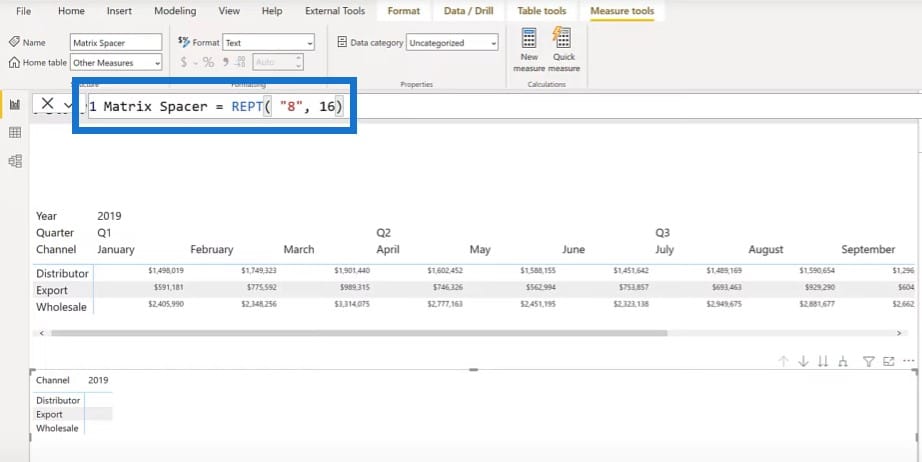Image resolution: width=922 pixels, height=462 pixels.
Task: Open the Model view icon
Action: tap(15, 161)
